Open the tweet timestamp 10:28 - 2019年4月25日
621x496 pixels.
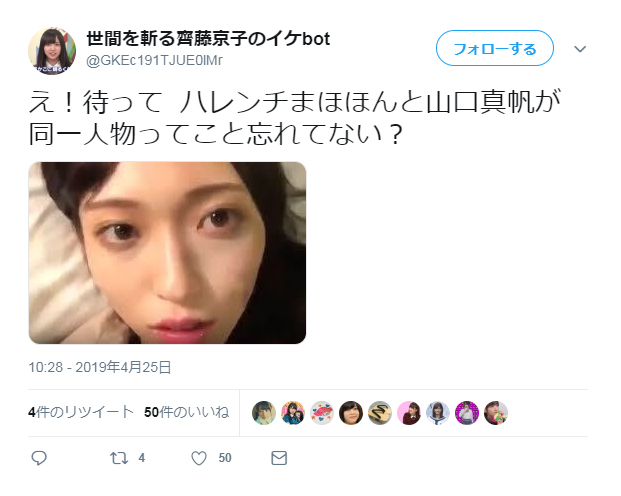[99, 367]
